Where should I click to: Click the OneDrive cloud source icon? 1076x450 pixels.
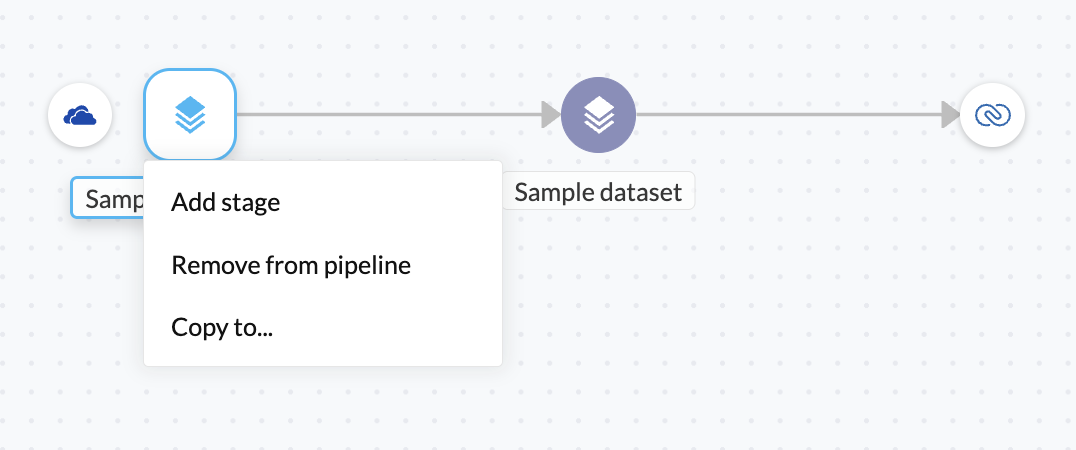tap(80, 116)
